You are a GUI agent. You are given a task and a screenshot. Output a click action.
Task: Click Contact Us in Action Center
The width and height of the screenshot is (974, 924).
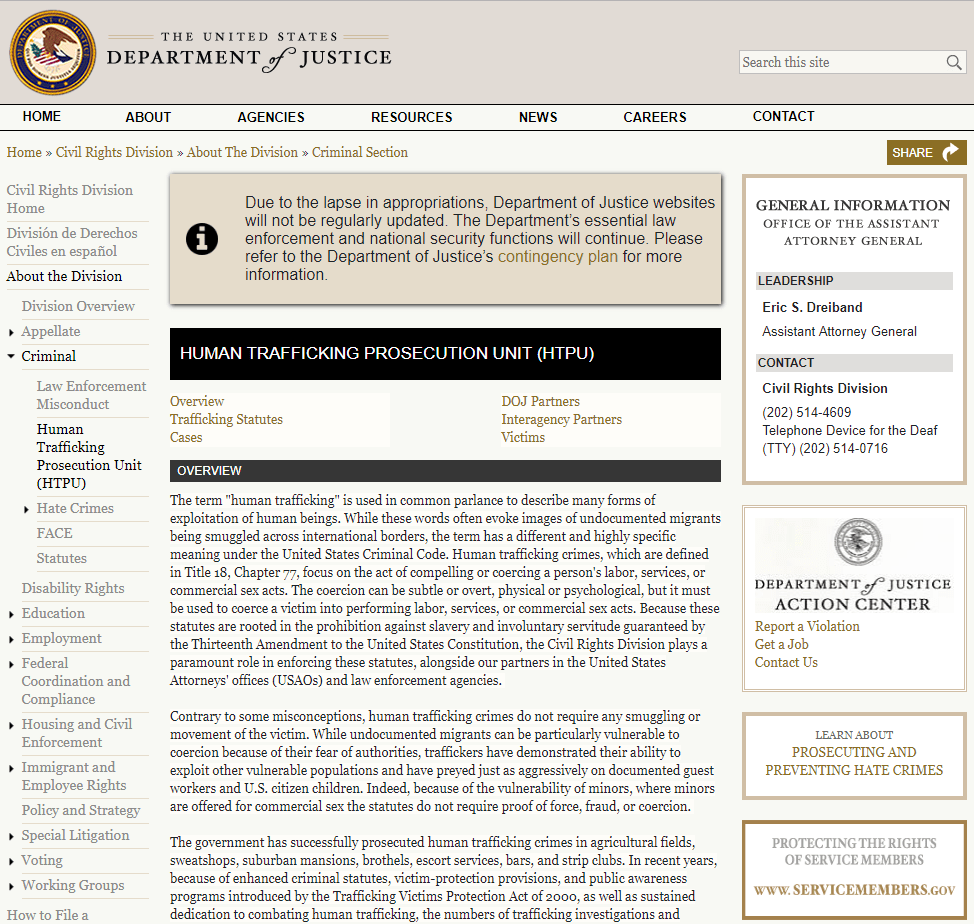[x=786, y=663]
